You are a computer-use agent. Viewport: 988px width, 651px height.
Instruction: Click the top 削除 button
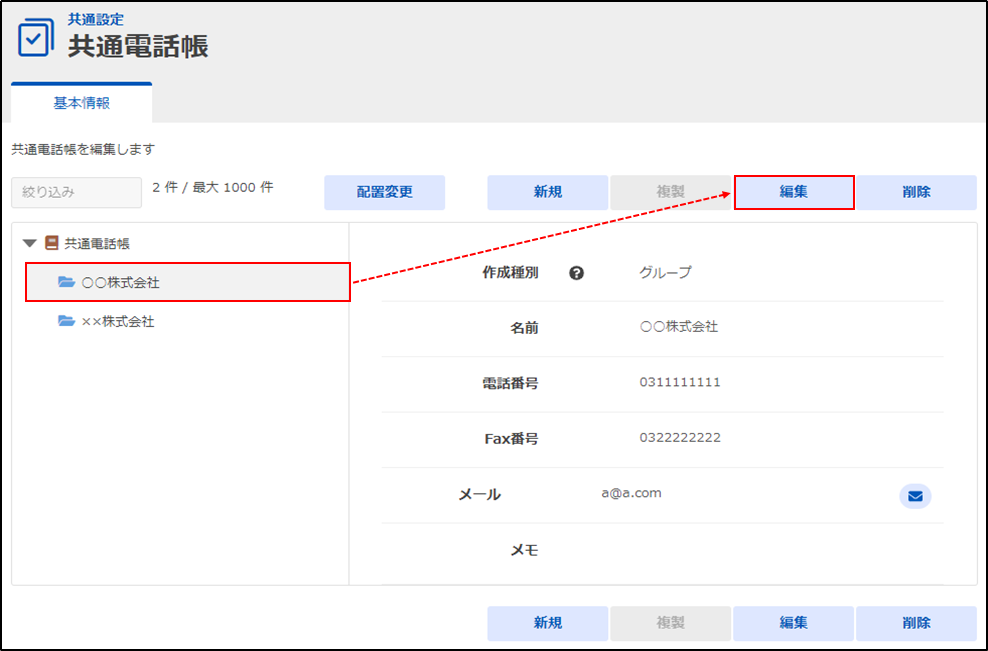[x=916, y=192]
